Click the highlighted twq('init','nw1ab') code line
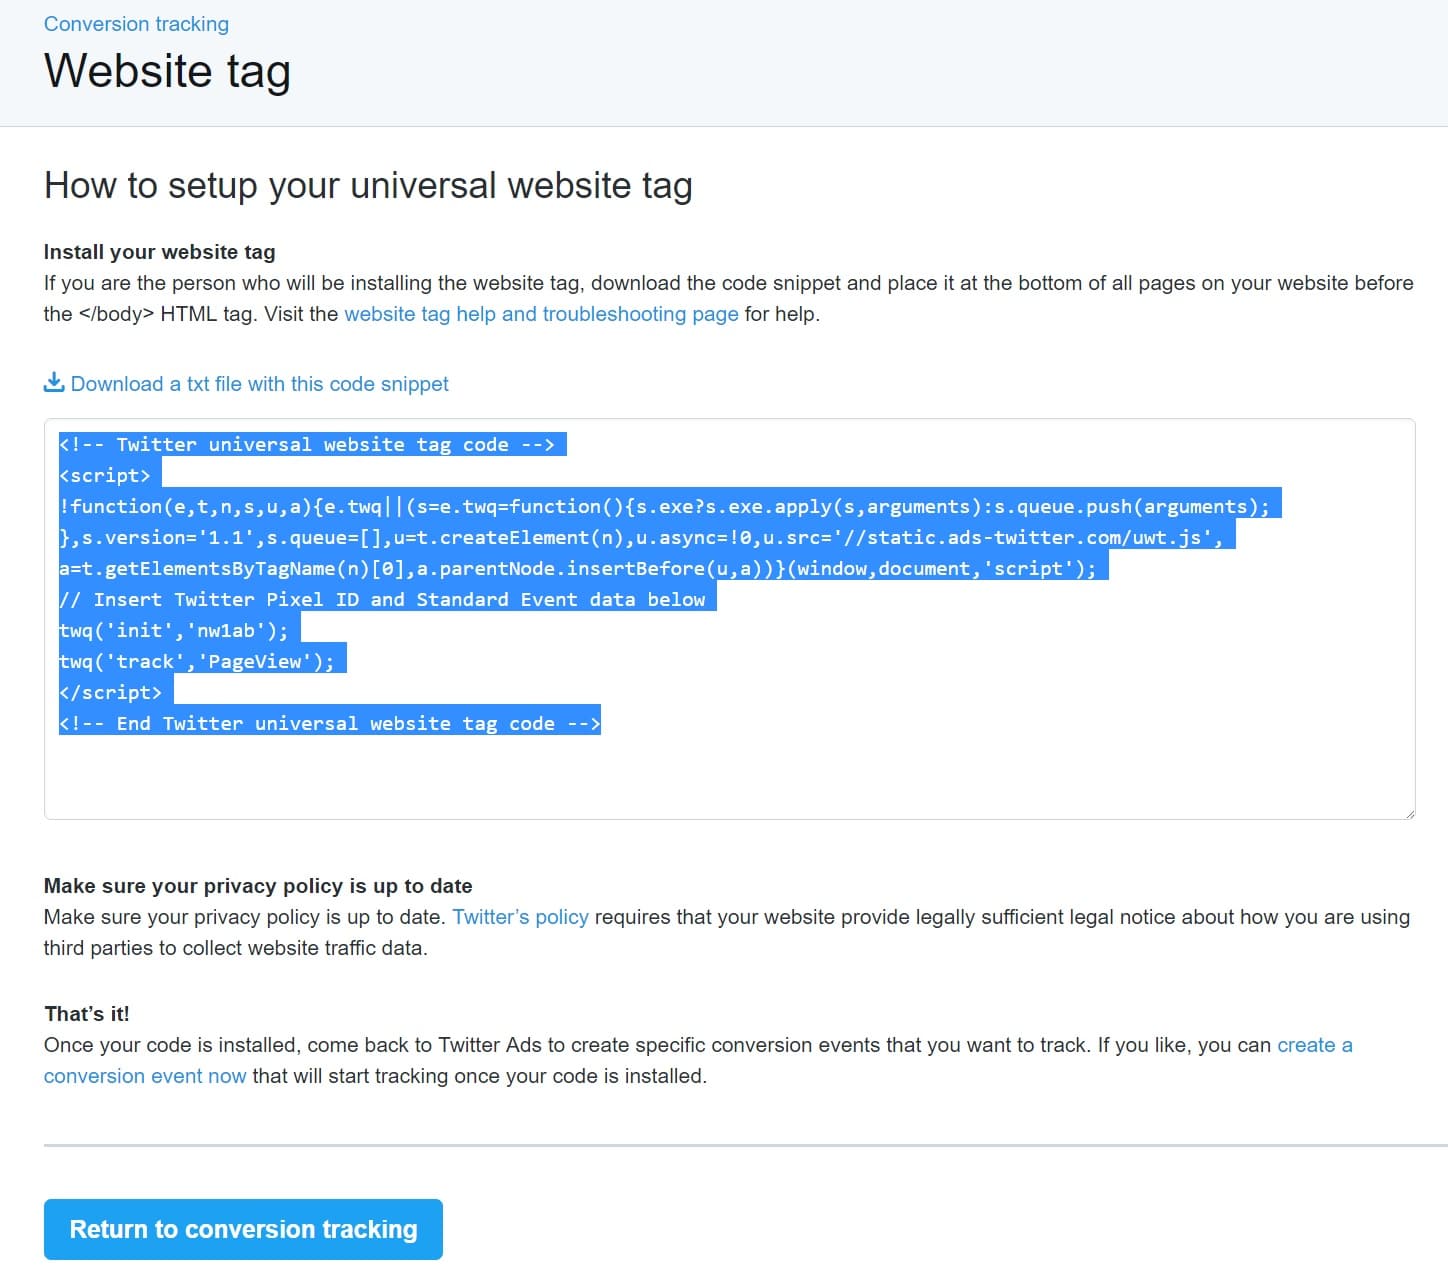Image resolution: width=1448 pixels, height=1275 pixels. click(172, 630)
